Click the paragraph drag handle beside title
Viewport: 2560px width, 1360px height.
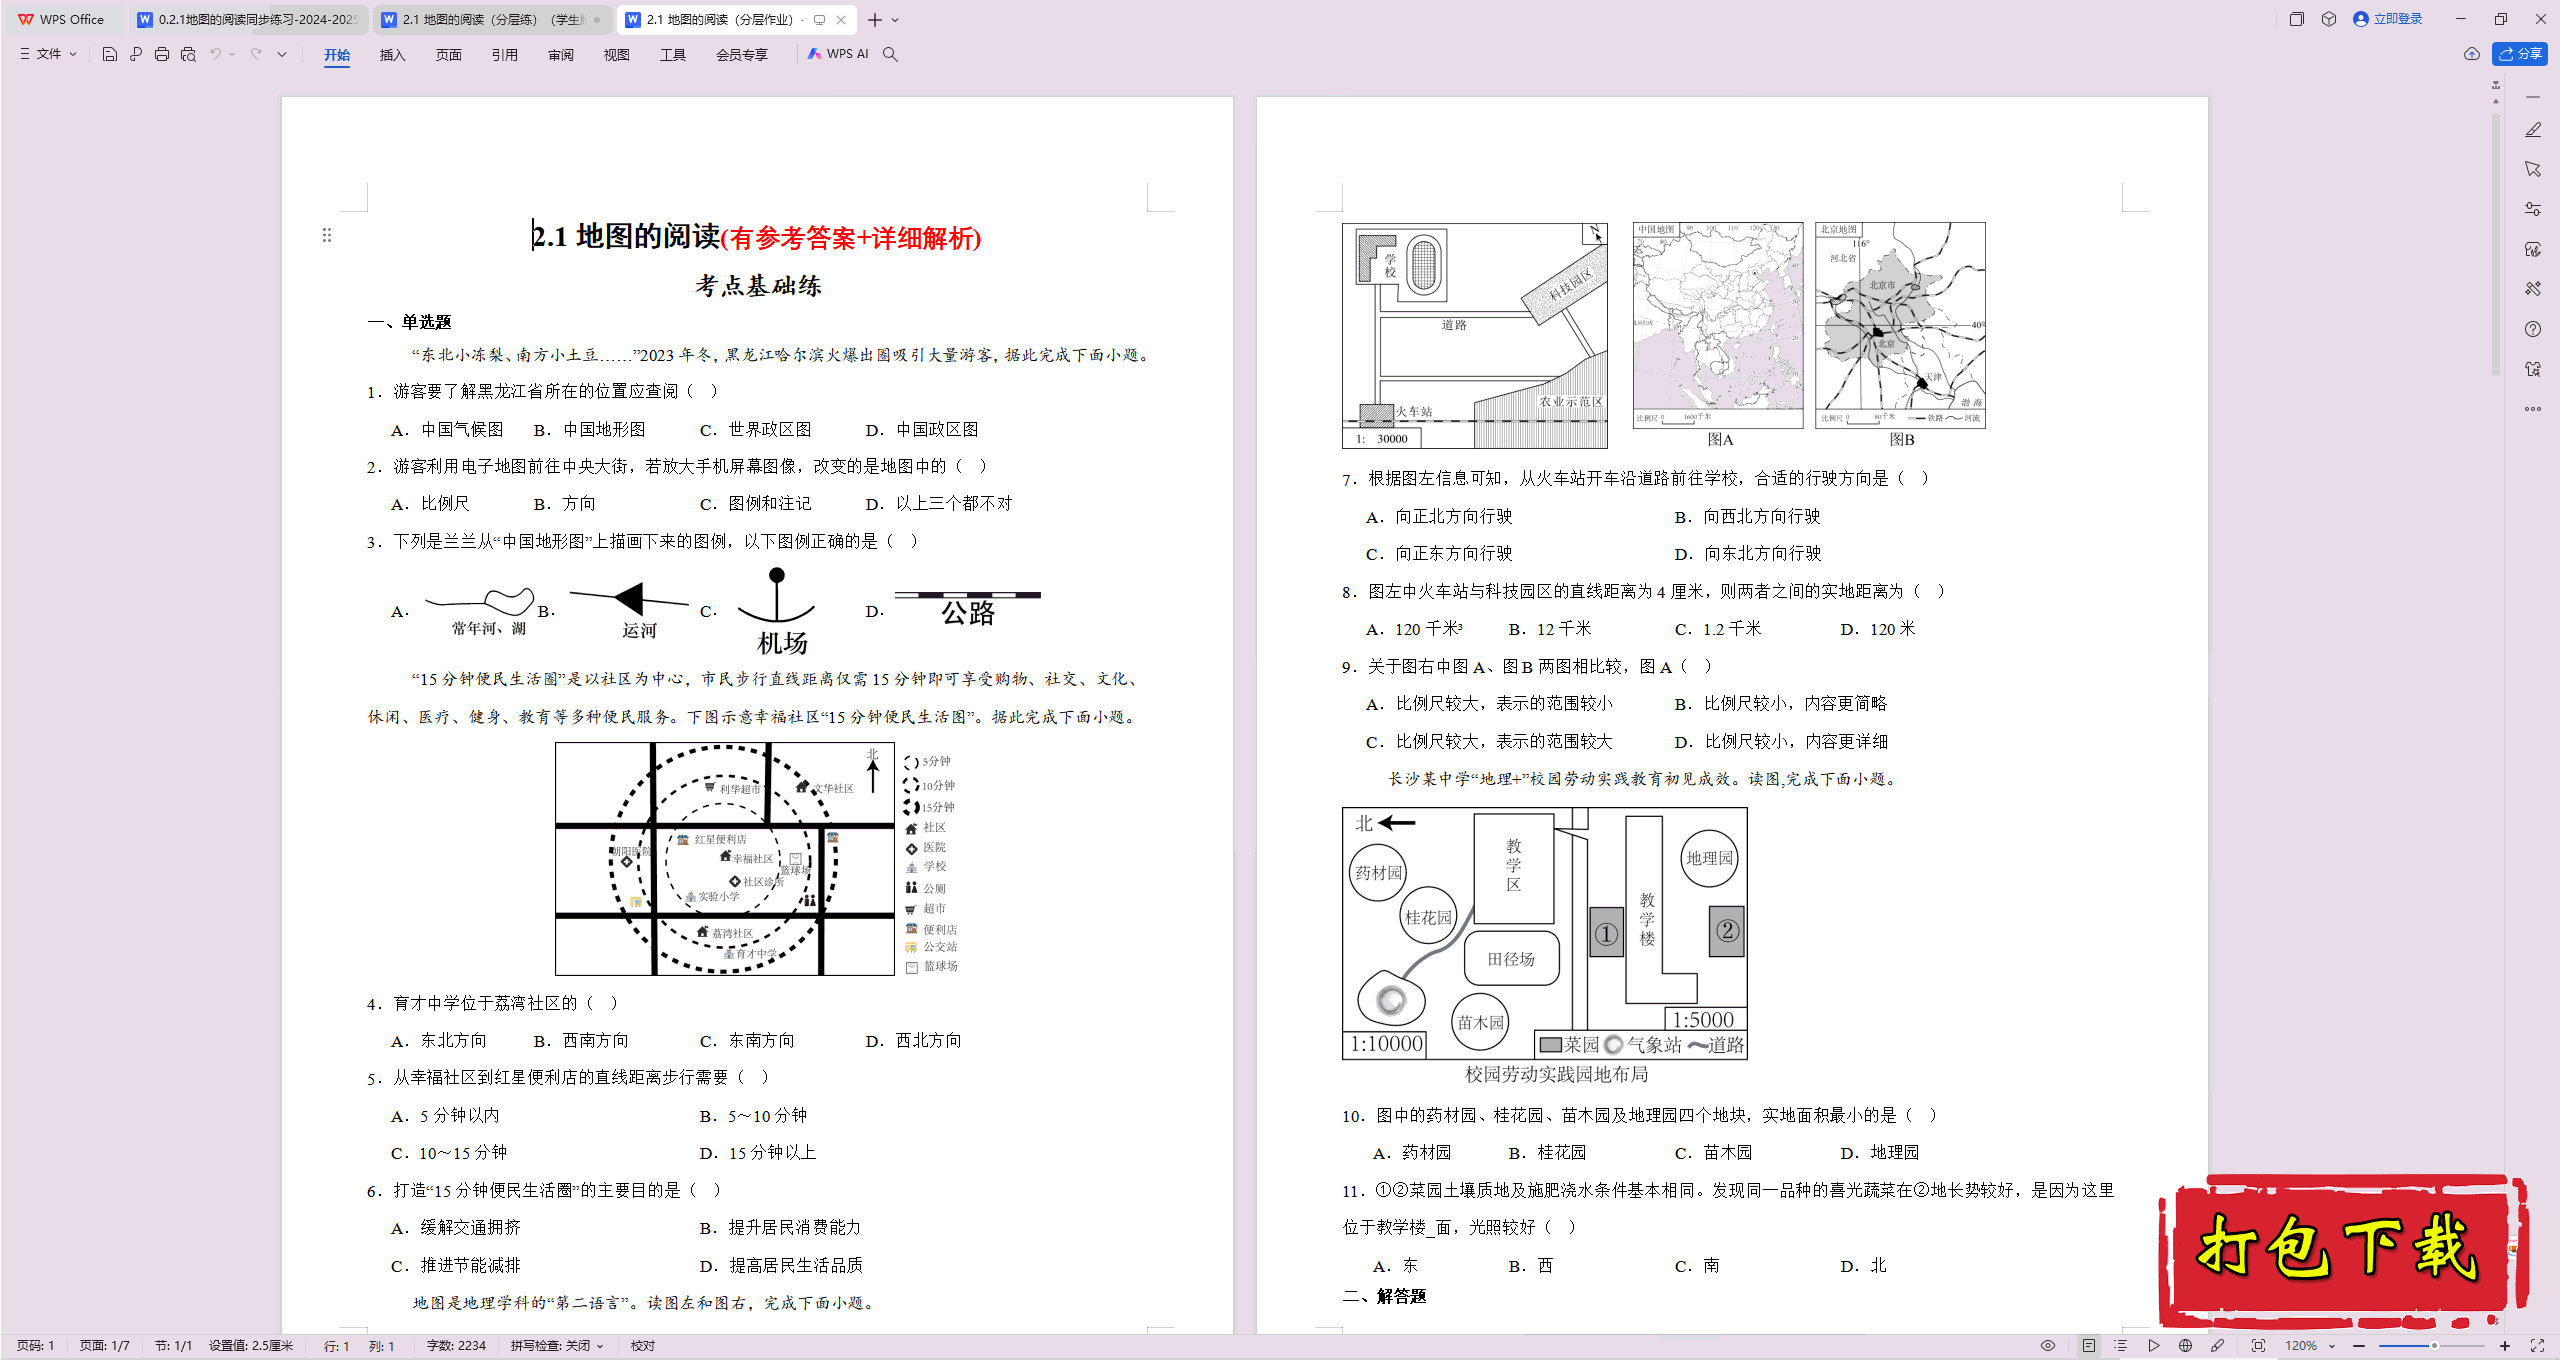coord(327,235)
